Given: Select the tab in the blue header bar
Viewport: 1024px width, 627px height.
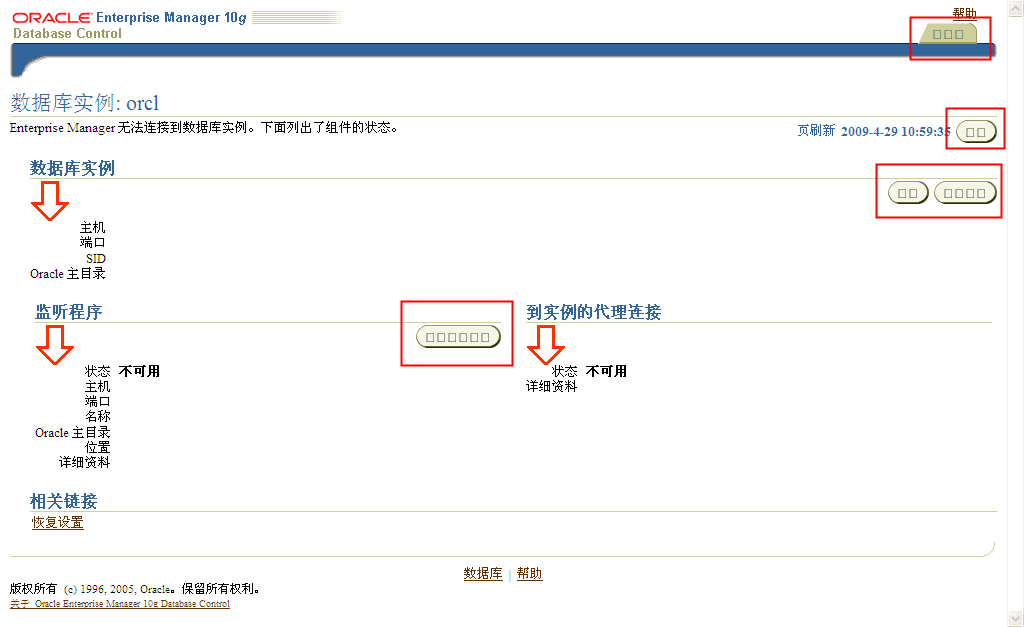Looking at the screenshot, I should 948,34.
